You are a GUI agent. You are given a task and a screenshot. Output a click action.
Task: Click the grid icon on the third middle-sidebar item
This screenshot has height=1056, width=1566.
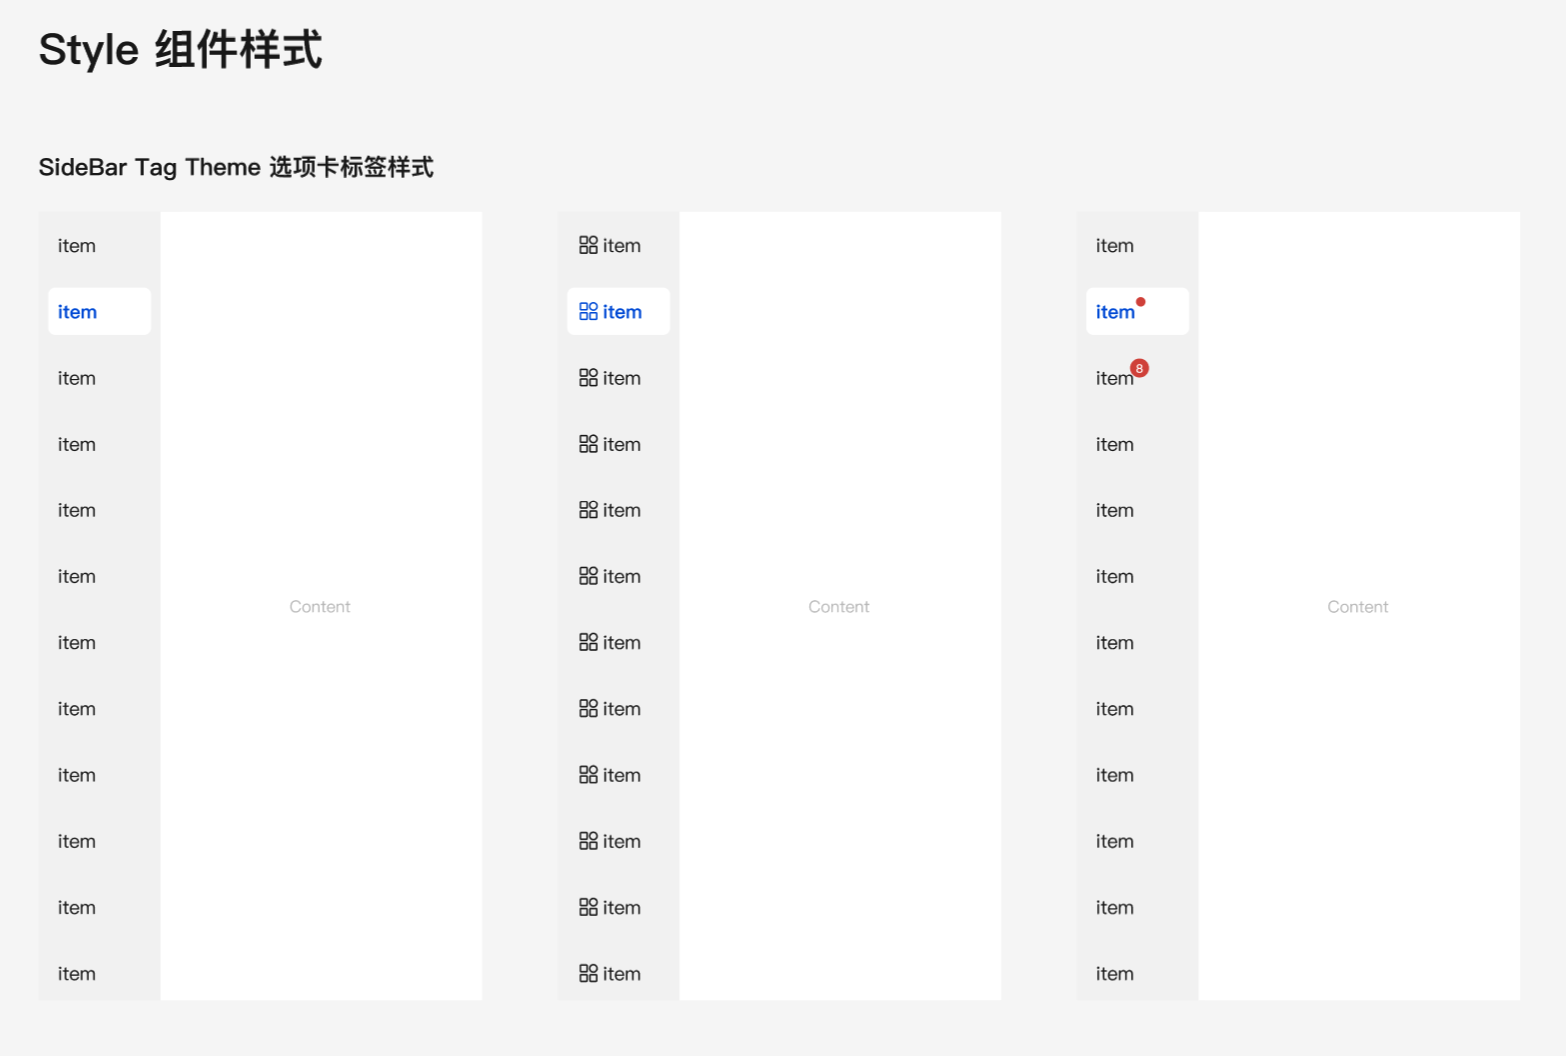coord(588,377)
